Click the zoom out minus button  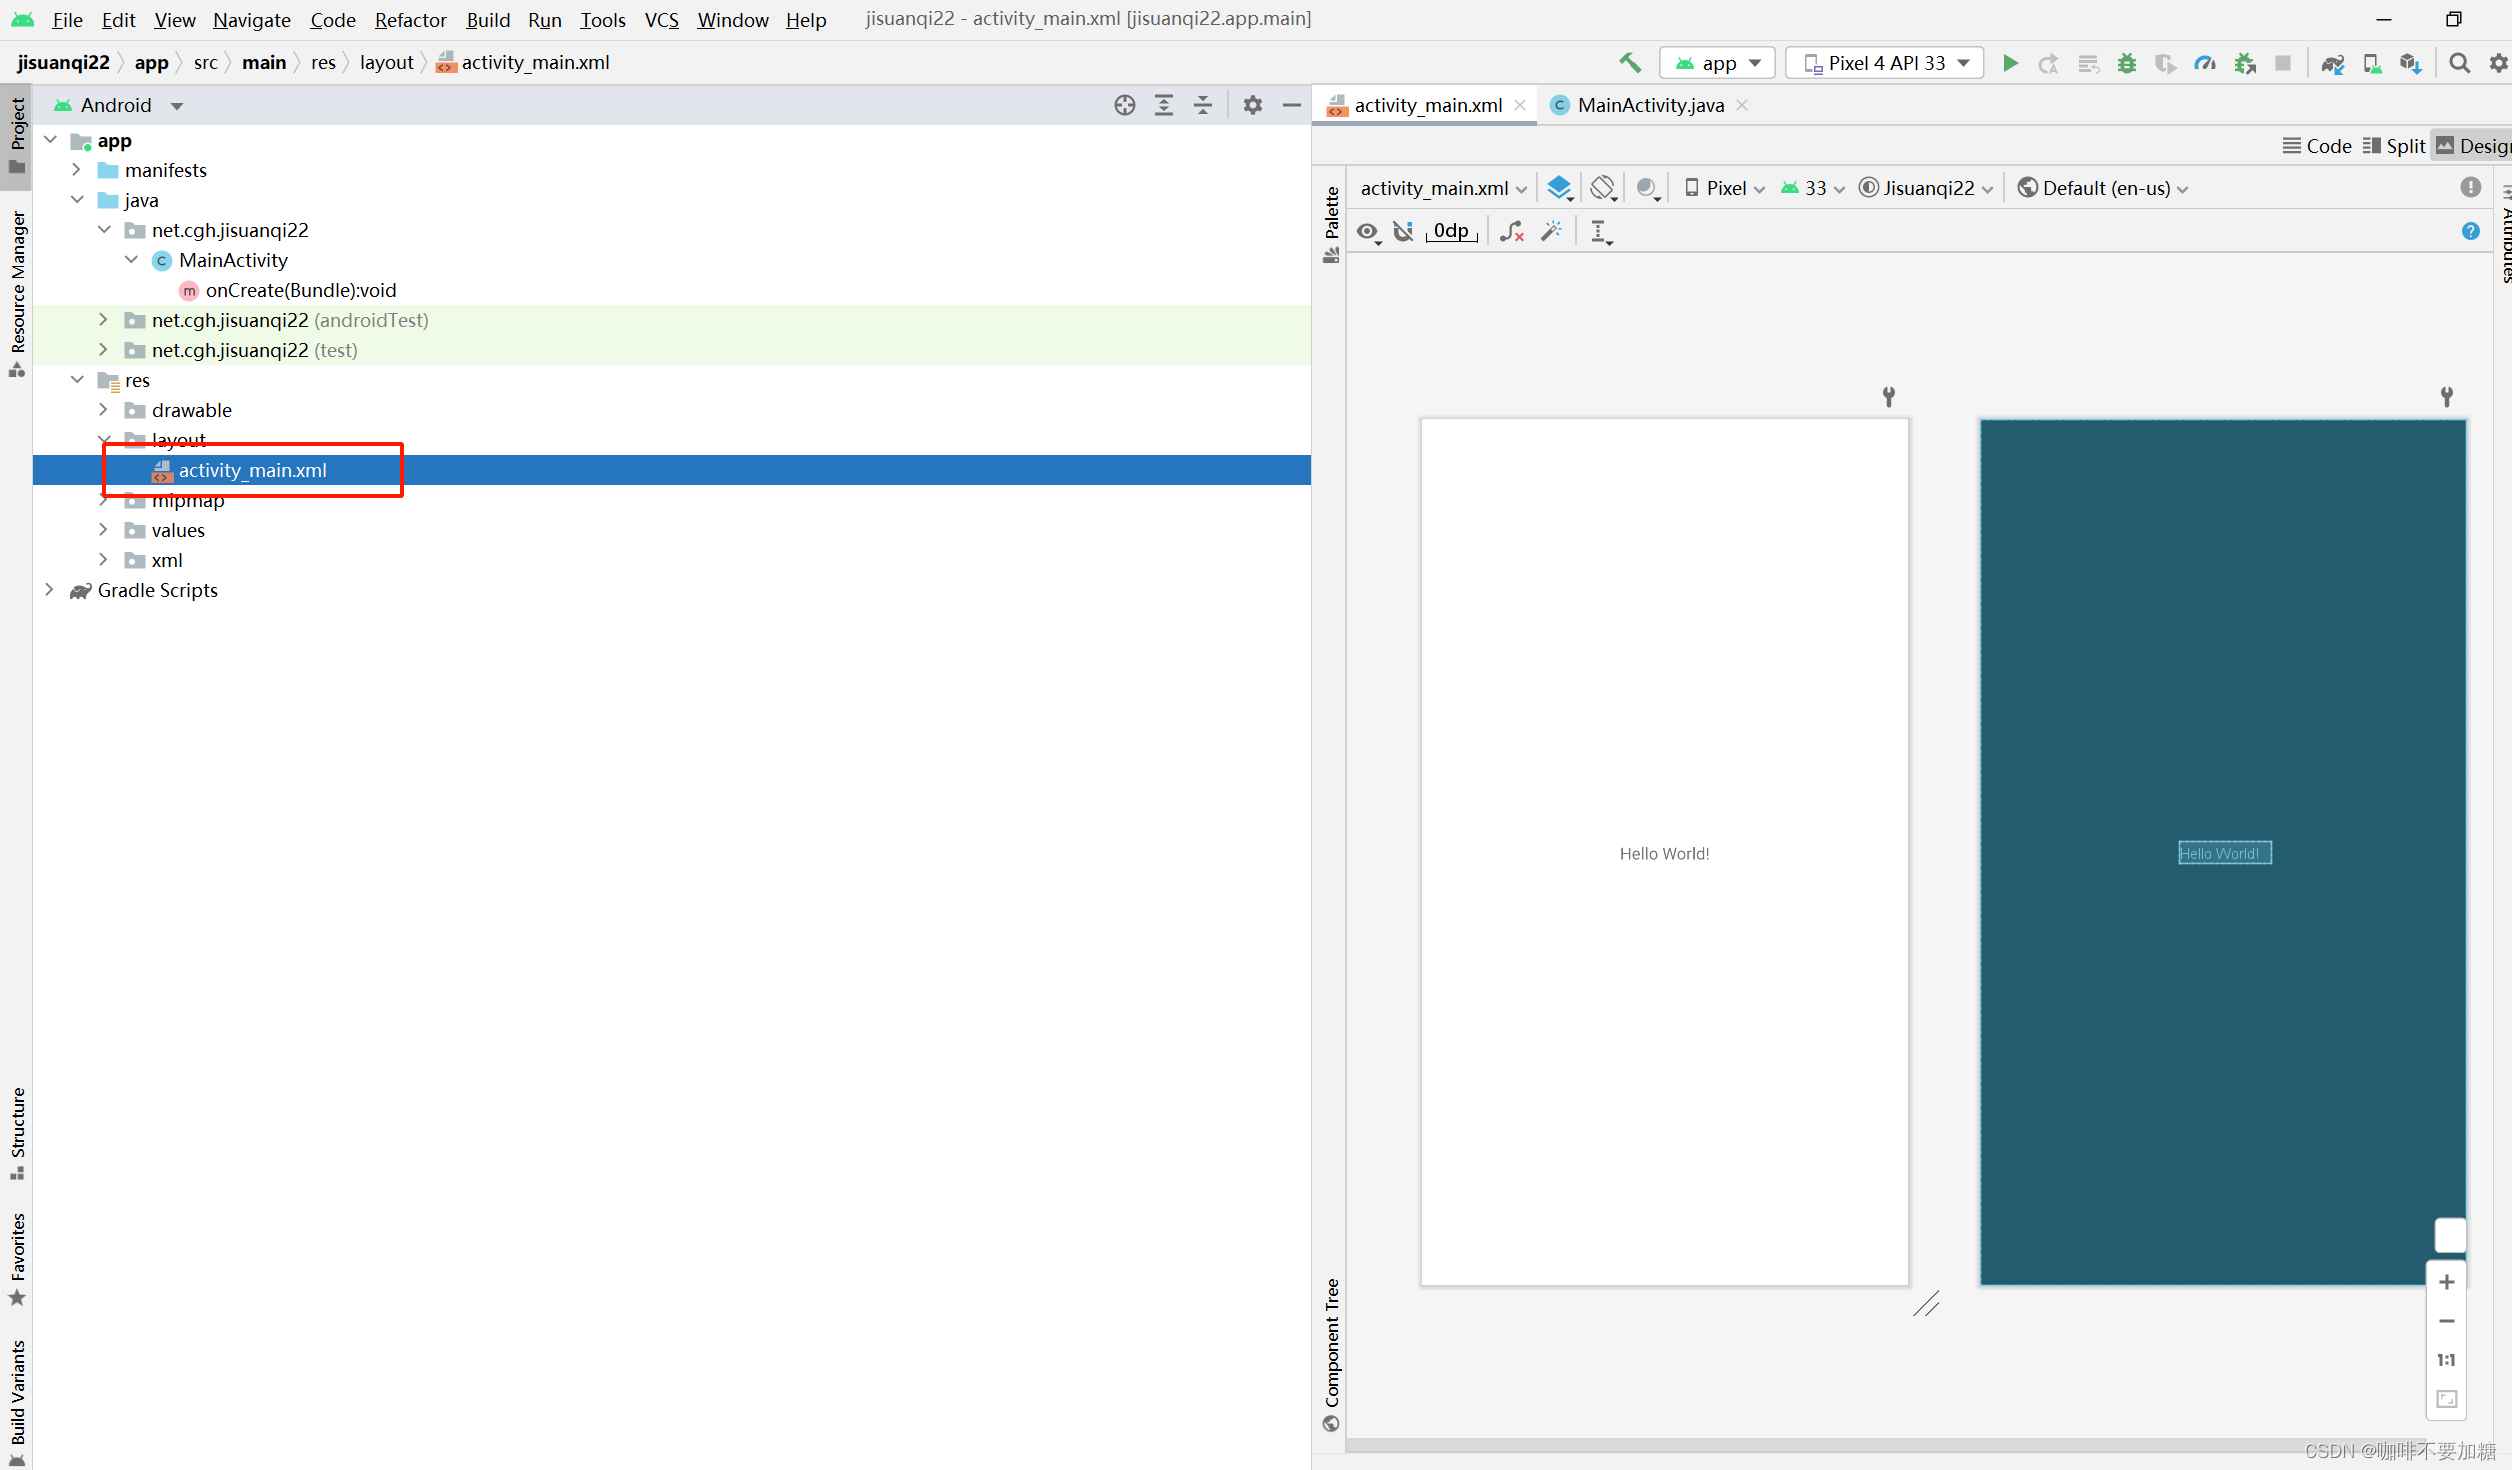[x=2447, y=1321]
